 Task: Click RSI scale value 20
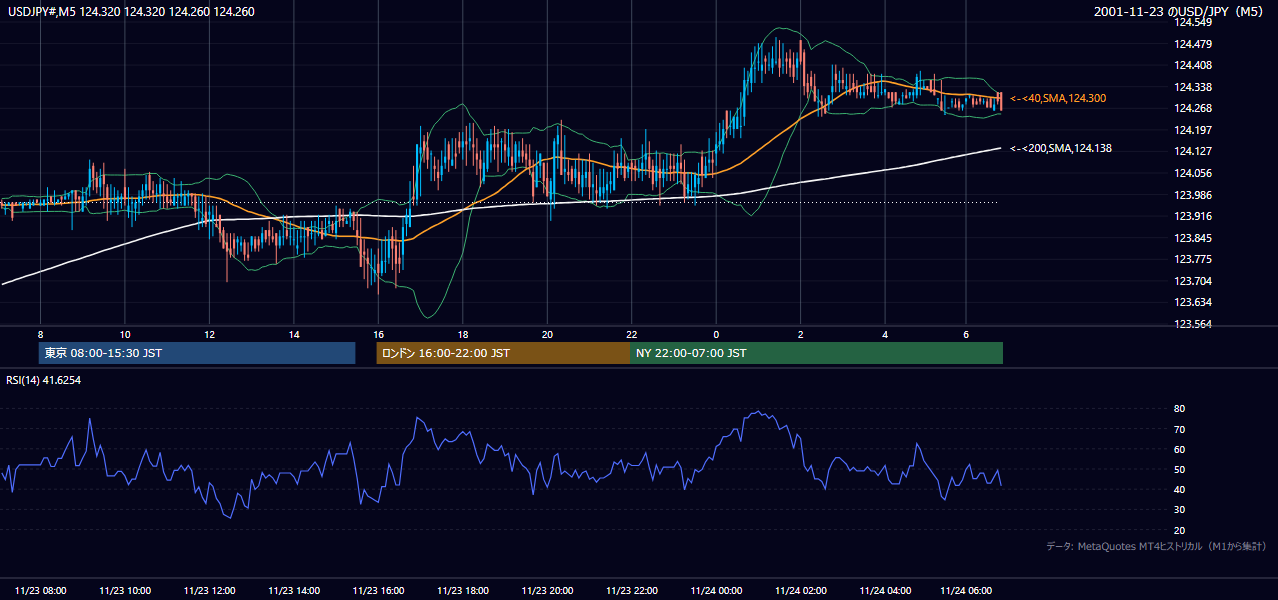point(1179,530)
